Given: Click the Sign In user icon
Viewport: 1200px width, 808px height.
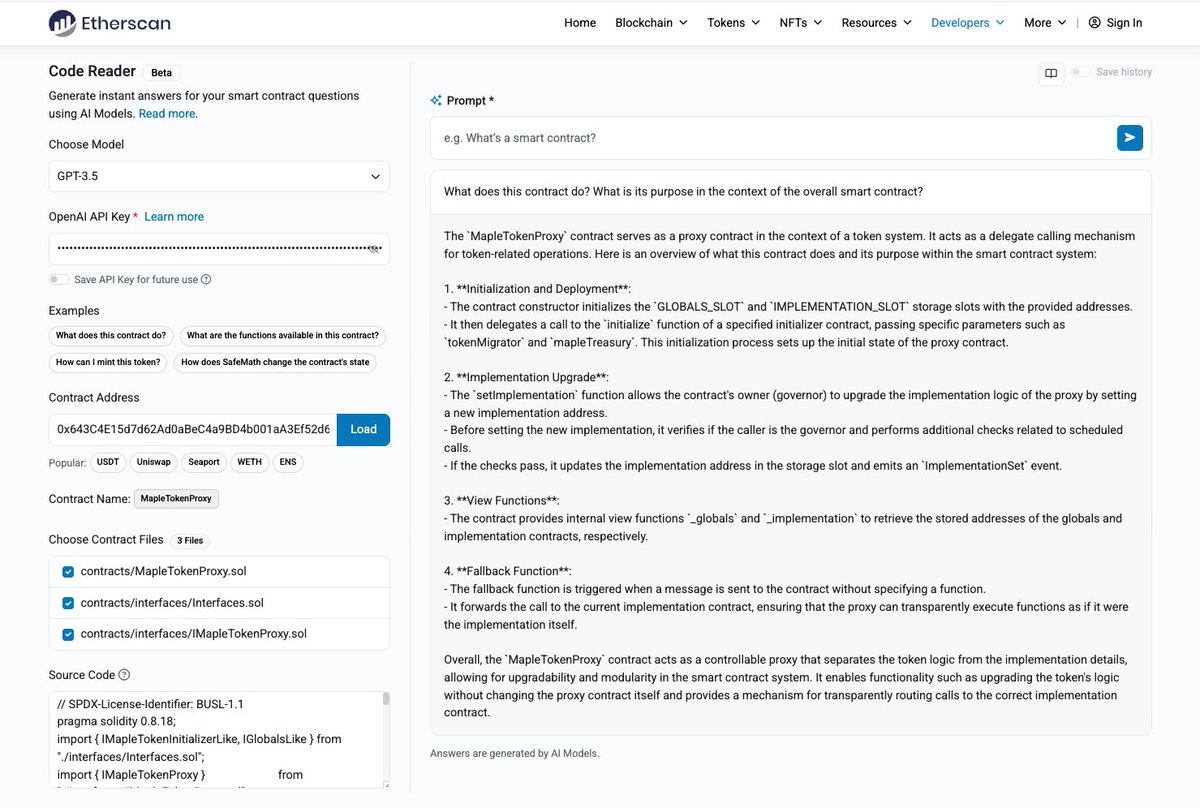Looking at the screenshot, I should tap(1094, 23).
